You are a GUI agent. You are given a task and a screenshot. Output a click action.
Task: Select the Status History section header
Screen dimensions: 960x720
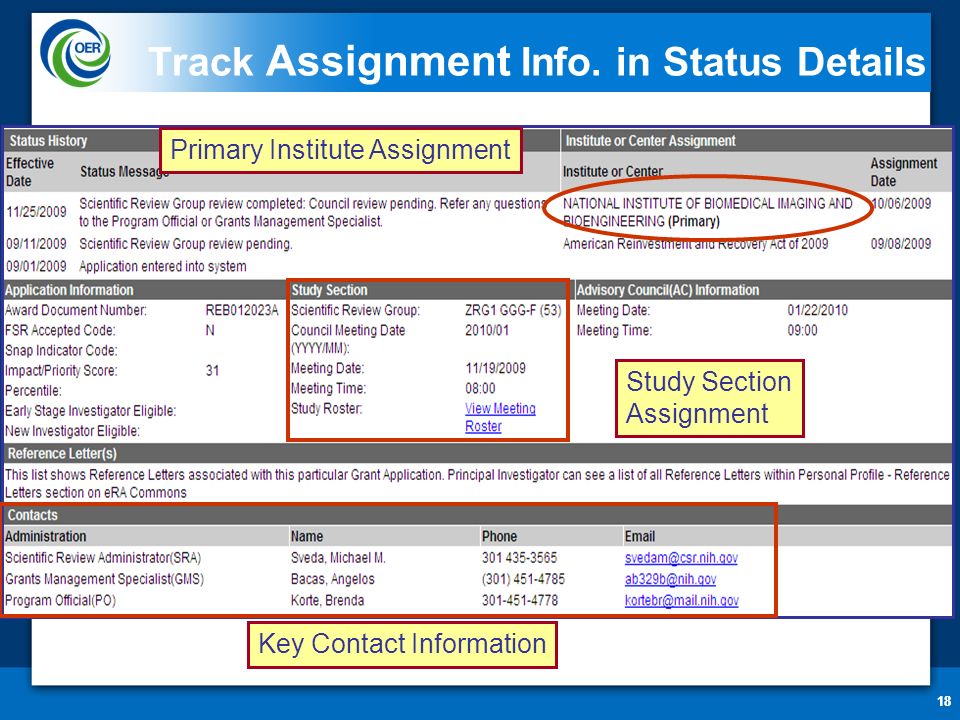pos(48,141)
